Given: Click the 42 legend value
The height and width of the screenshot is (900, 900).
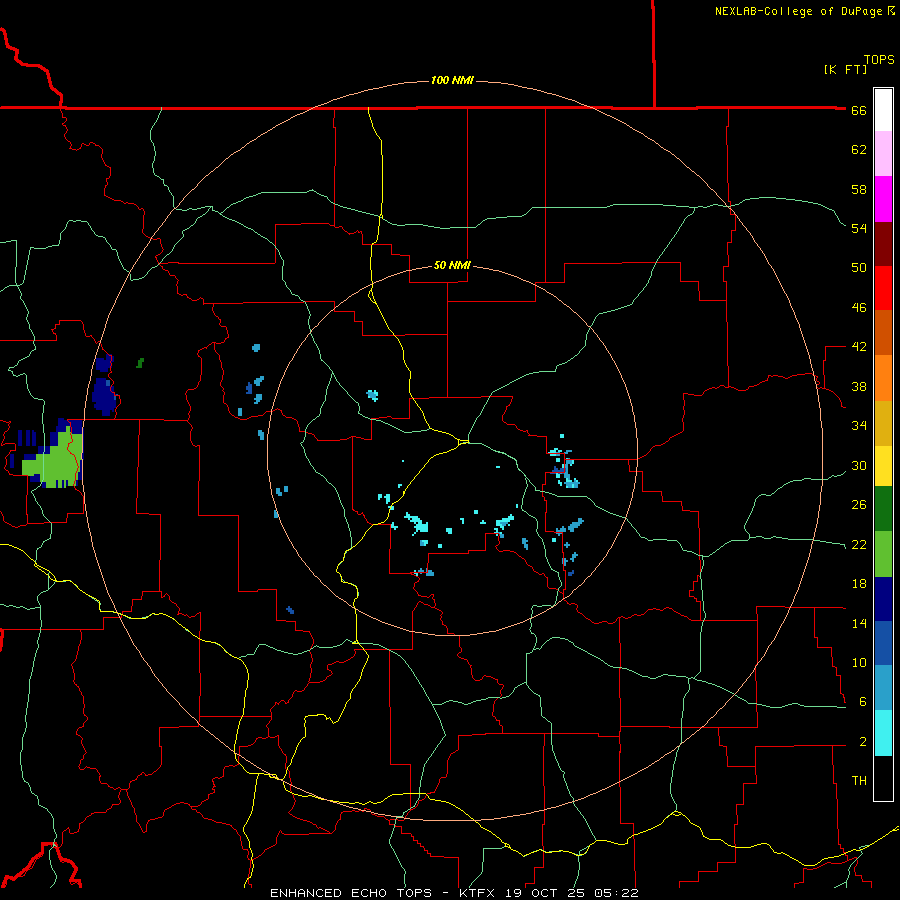Looking at the screenshot, I should click(x=859, y=347).
